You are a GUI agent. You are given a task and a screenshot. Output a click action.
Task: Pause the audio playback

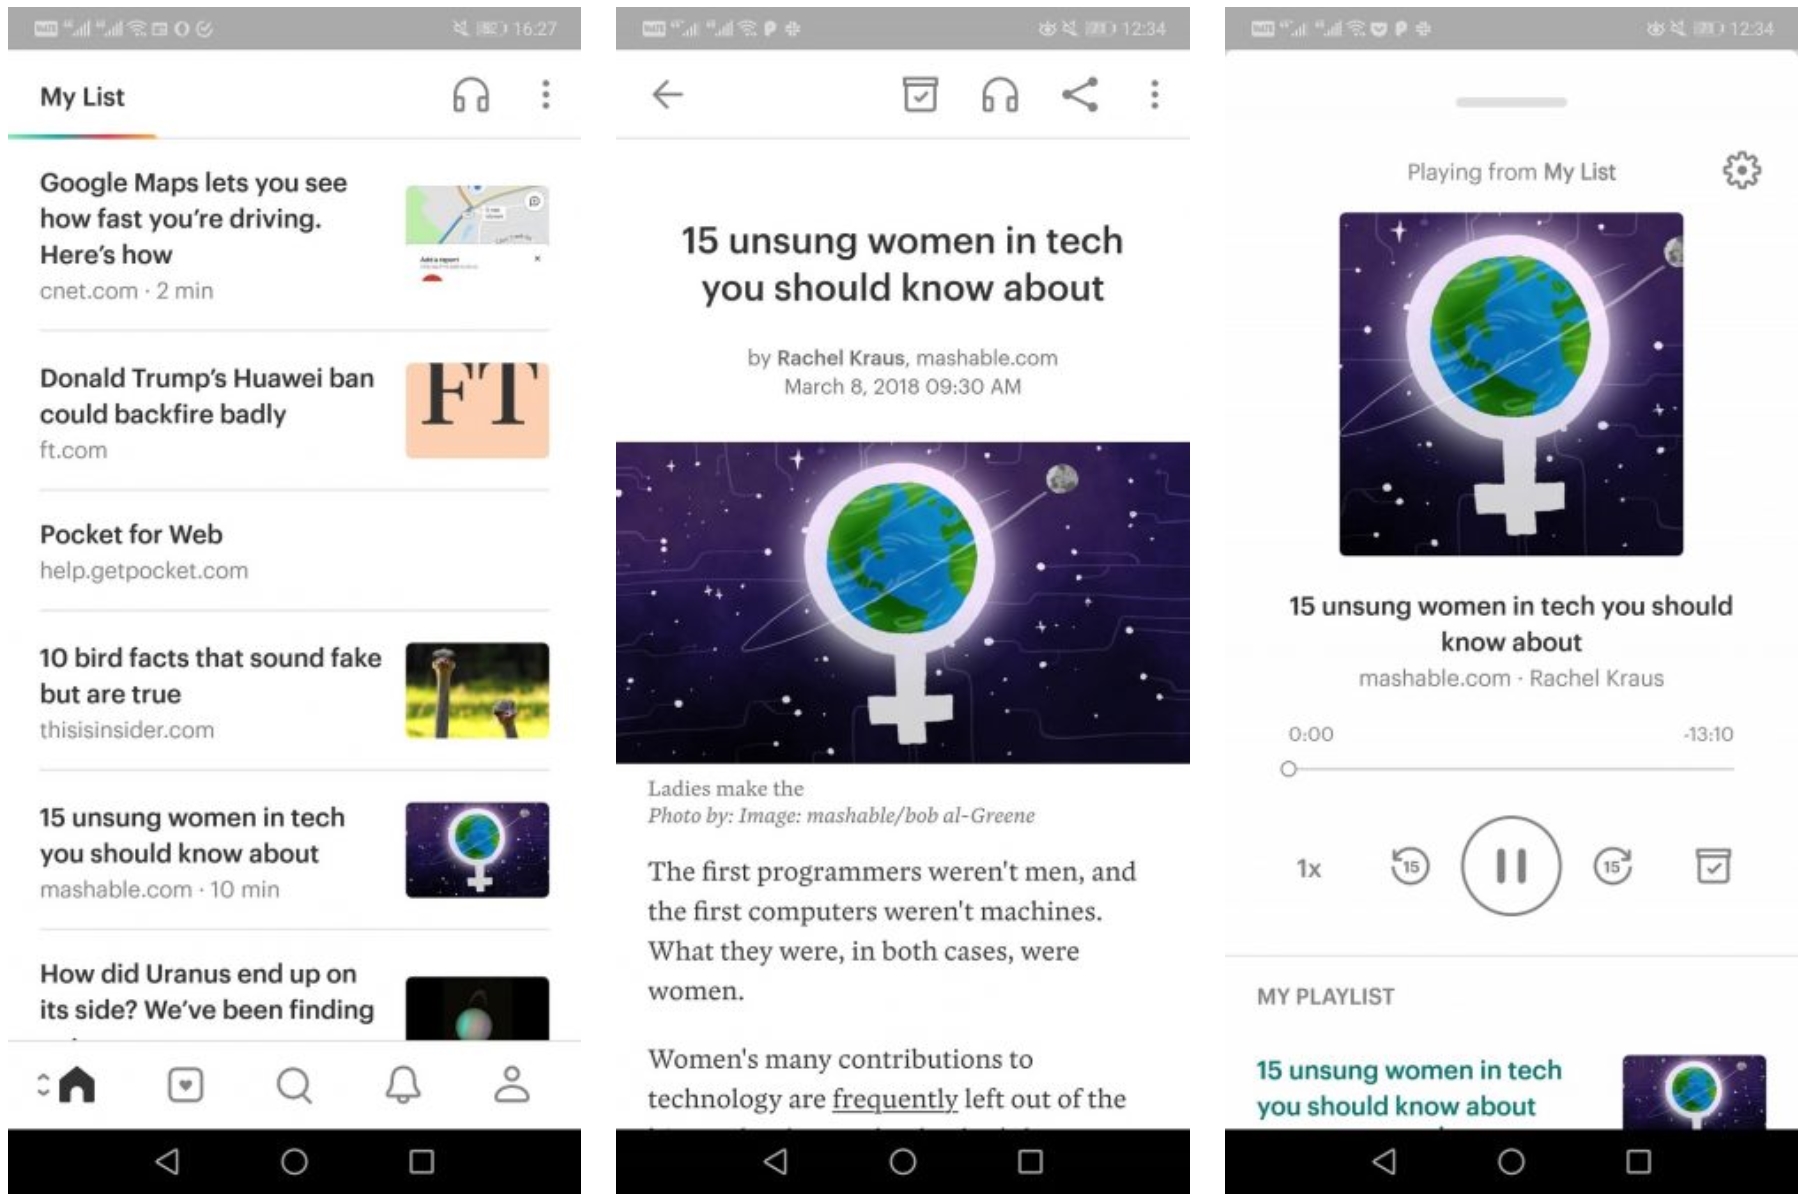[x=1511, y=866]
